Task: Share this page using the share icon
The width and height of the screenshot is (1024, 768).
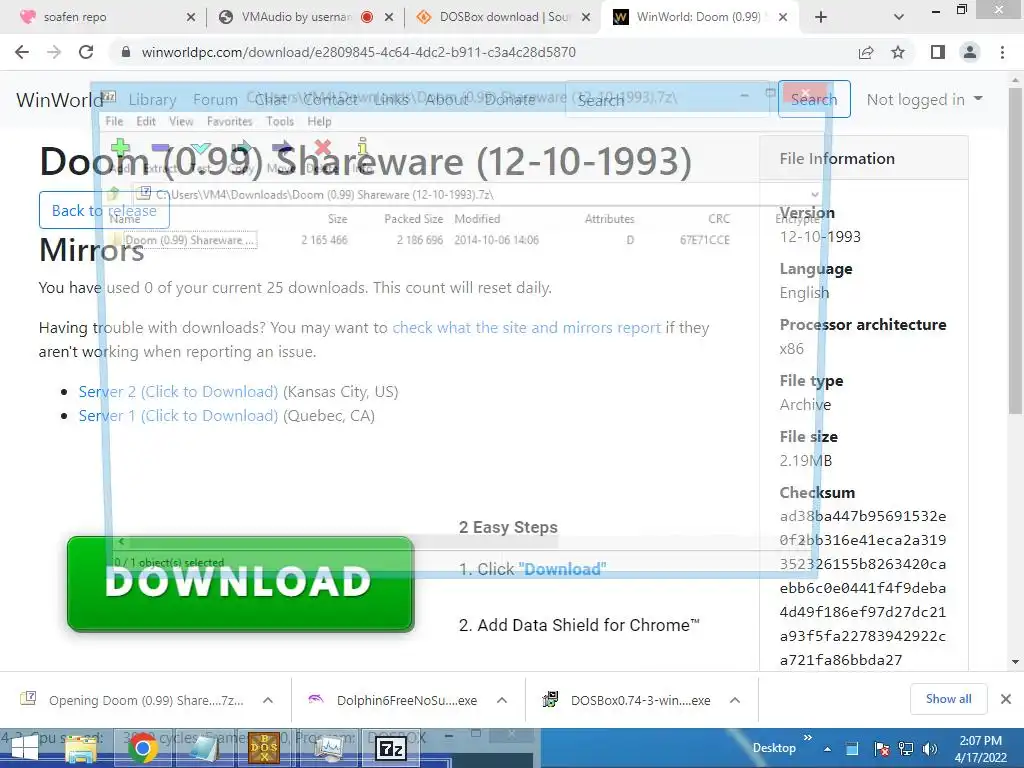Action: point(866,52)
